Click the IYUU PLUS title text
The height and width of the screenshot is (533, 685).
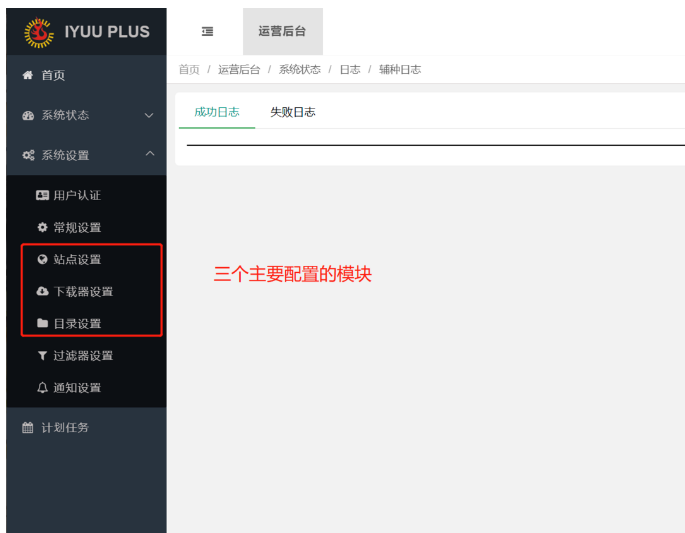(x=107, y=31)
